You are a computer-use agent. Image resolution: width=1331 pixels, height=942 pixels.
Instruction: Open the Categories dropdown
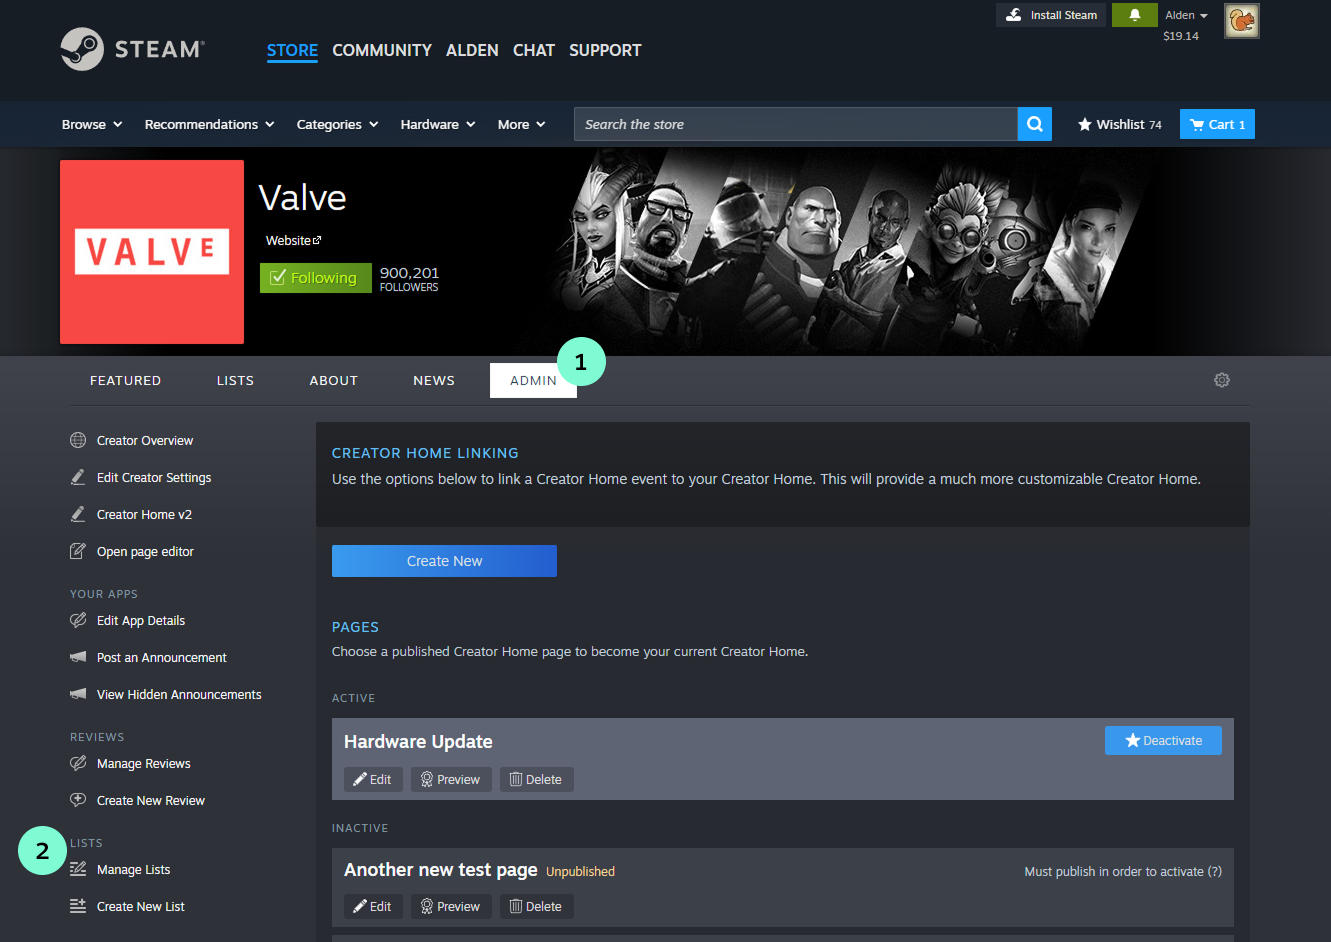tap(338, 124)
